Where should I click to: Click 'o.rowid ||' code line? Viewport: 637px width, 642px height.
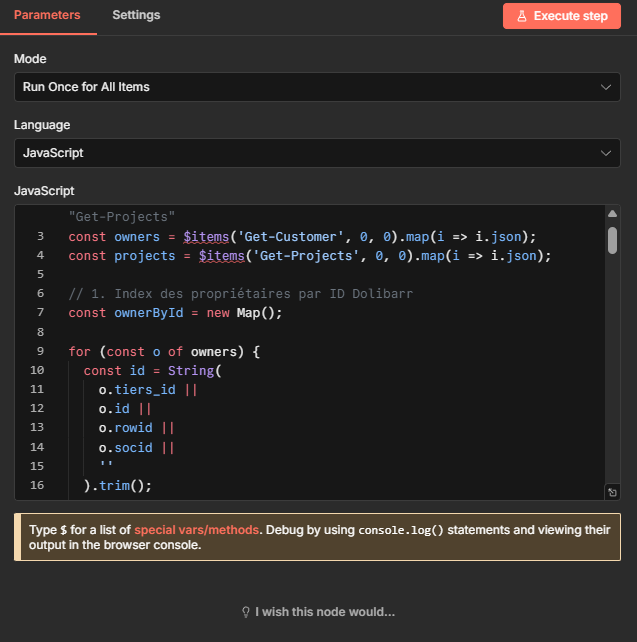pos(136,428)
